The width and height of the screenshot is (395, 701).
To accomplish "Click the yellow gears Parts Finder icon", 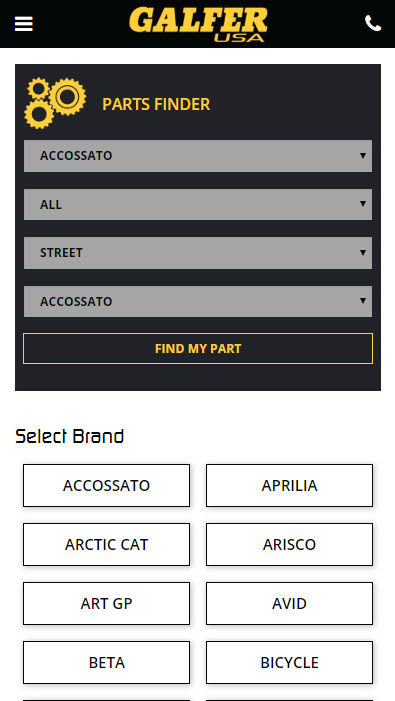I will [55, 103].
